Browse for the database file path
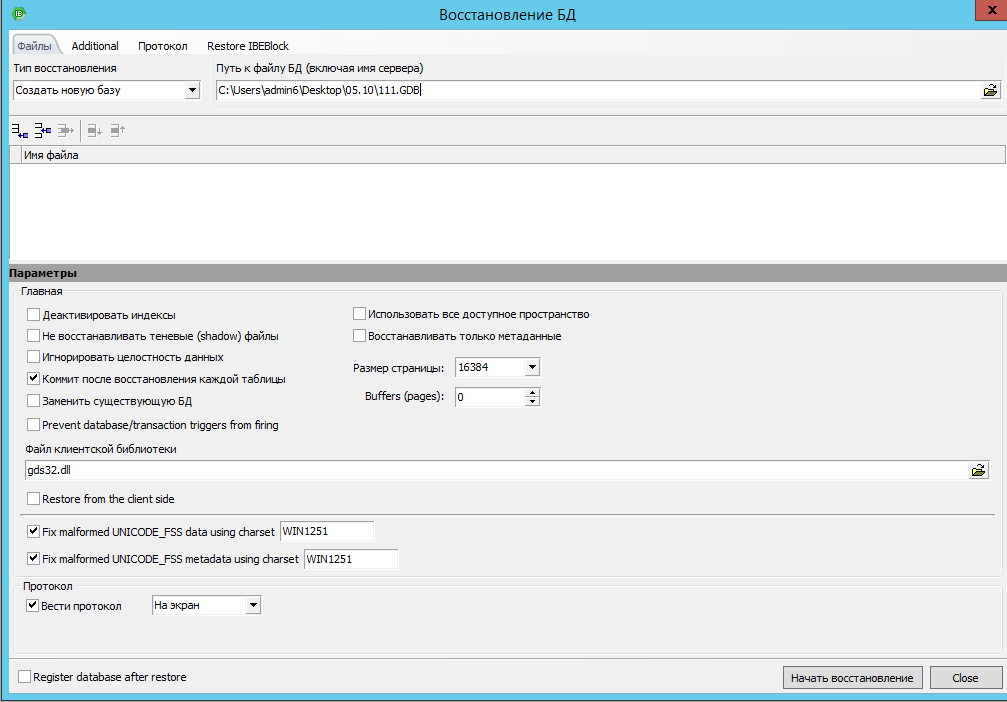The height and width of the screenshot is (702, 1007). pos(990,90)
